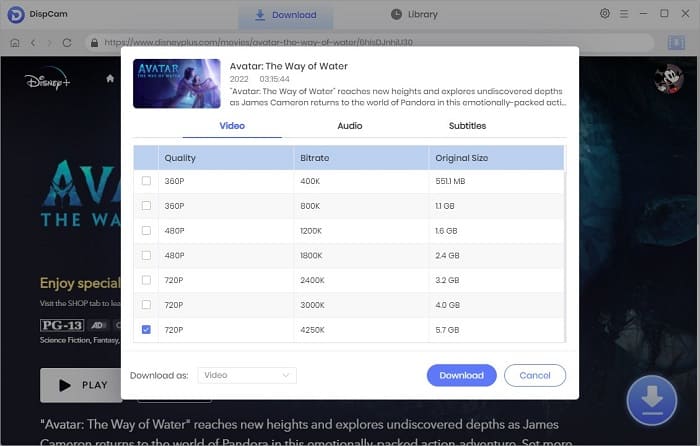Check the 480P 1200K quality row

click(x=146, y=230)
